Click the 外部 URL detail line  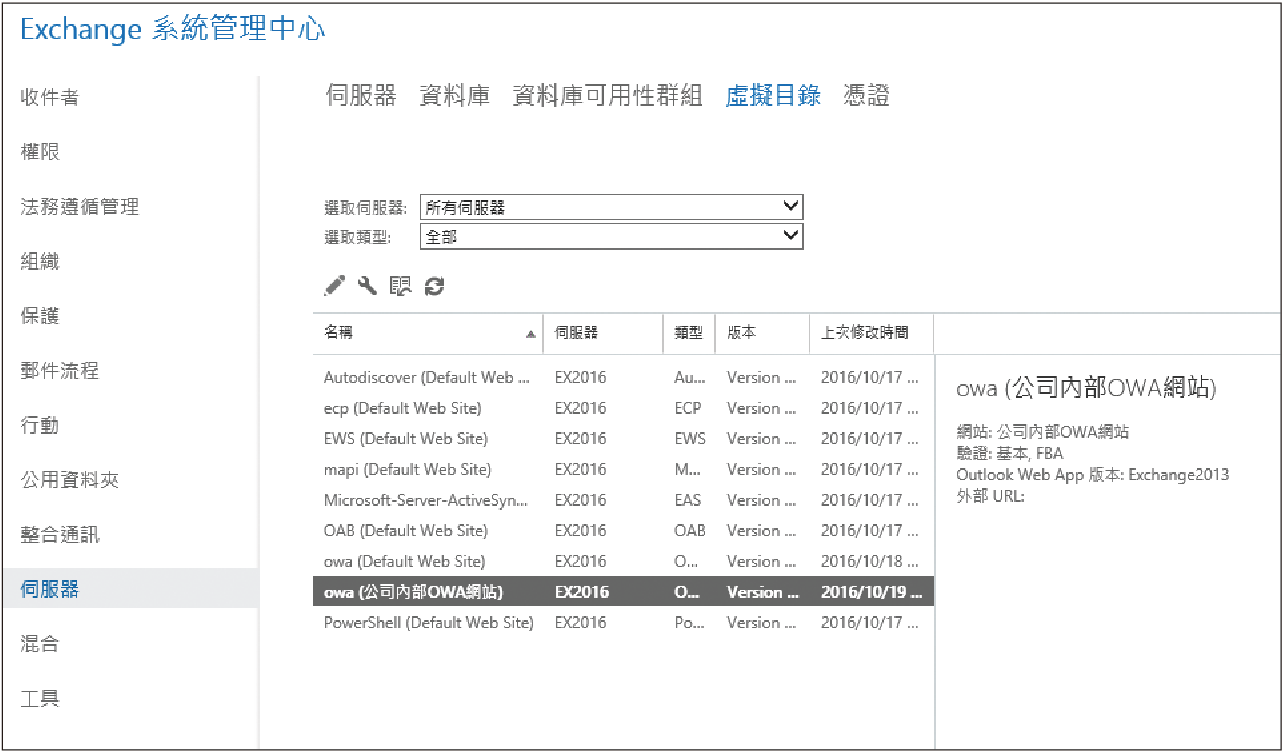pos(990,496)
